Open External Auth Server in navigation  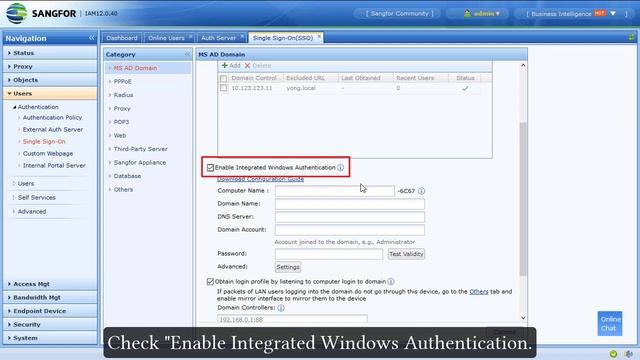[x=53, y=129]
